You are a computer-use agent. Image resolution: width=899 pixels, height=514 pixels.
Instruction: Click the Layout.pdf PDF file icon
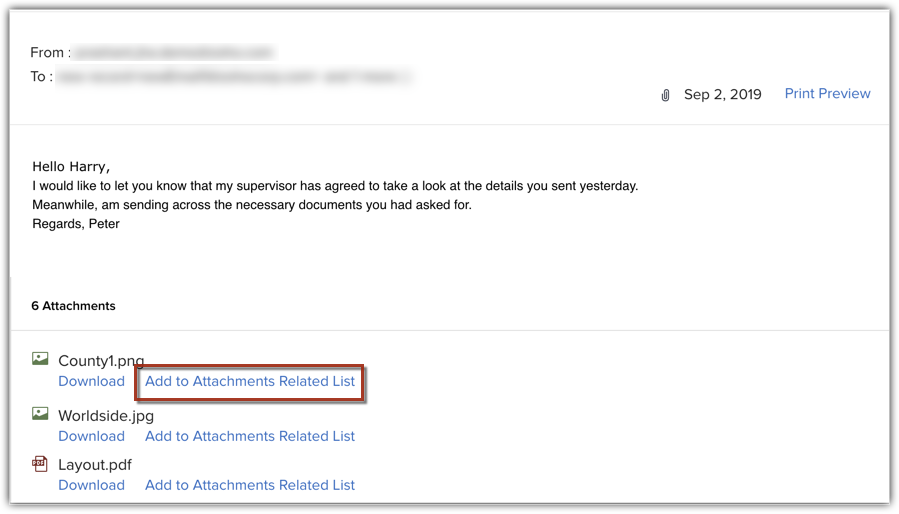pos(40,464)
